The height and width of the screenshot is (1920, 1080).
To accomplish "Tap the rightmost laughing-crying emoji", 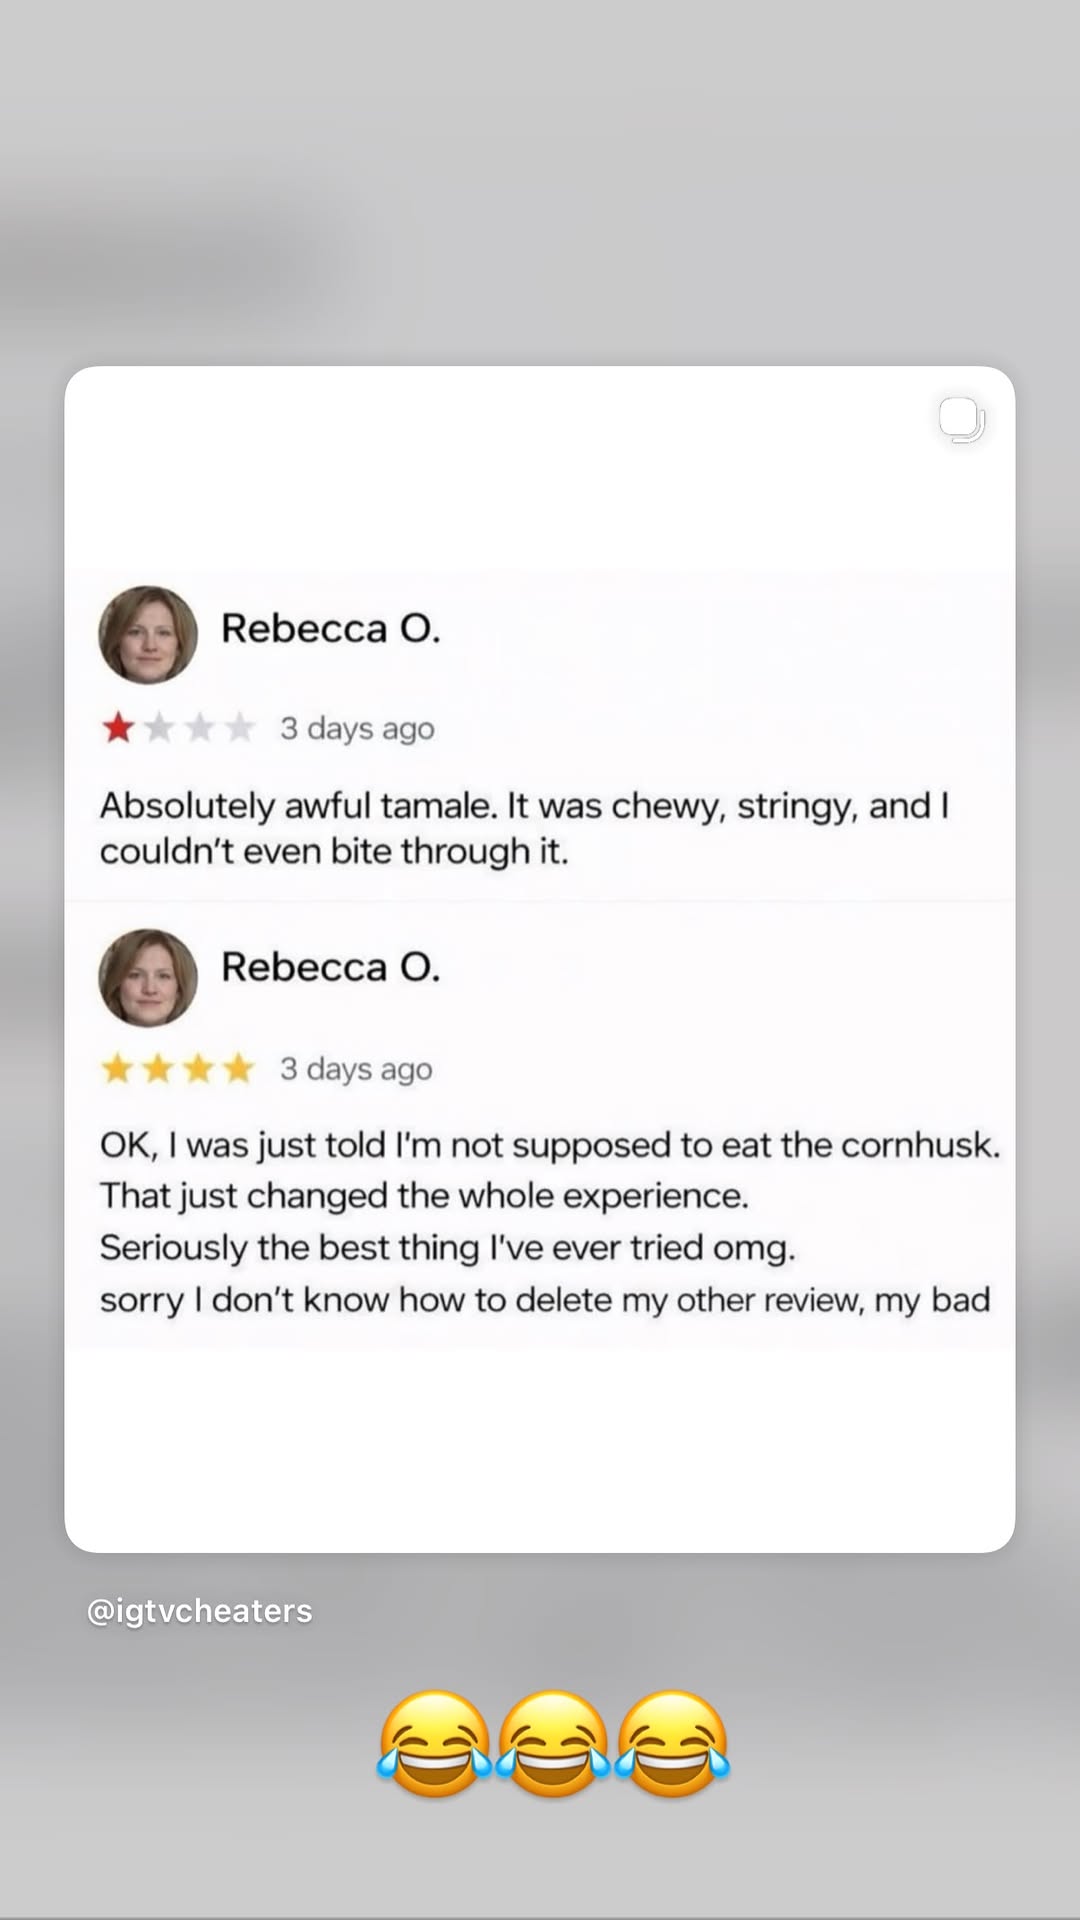I will point(672,1744).
